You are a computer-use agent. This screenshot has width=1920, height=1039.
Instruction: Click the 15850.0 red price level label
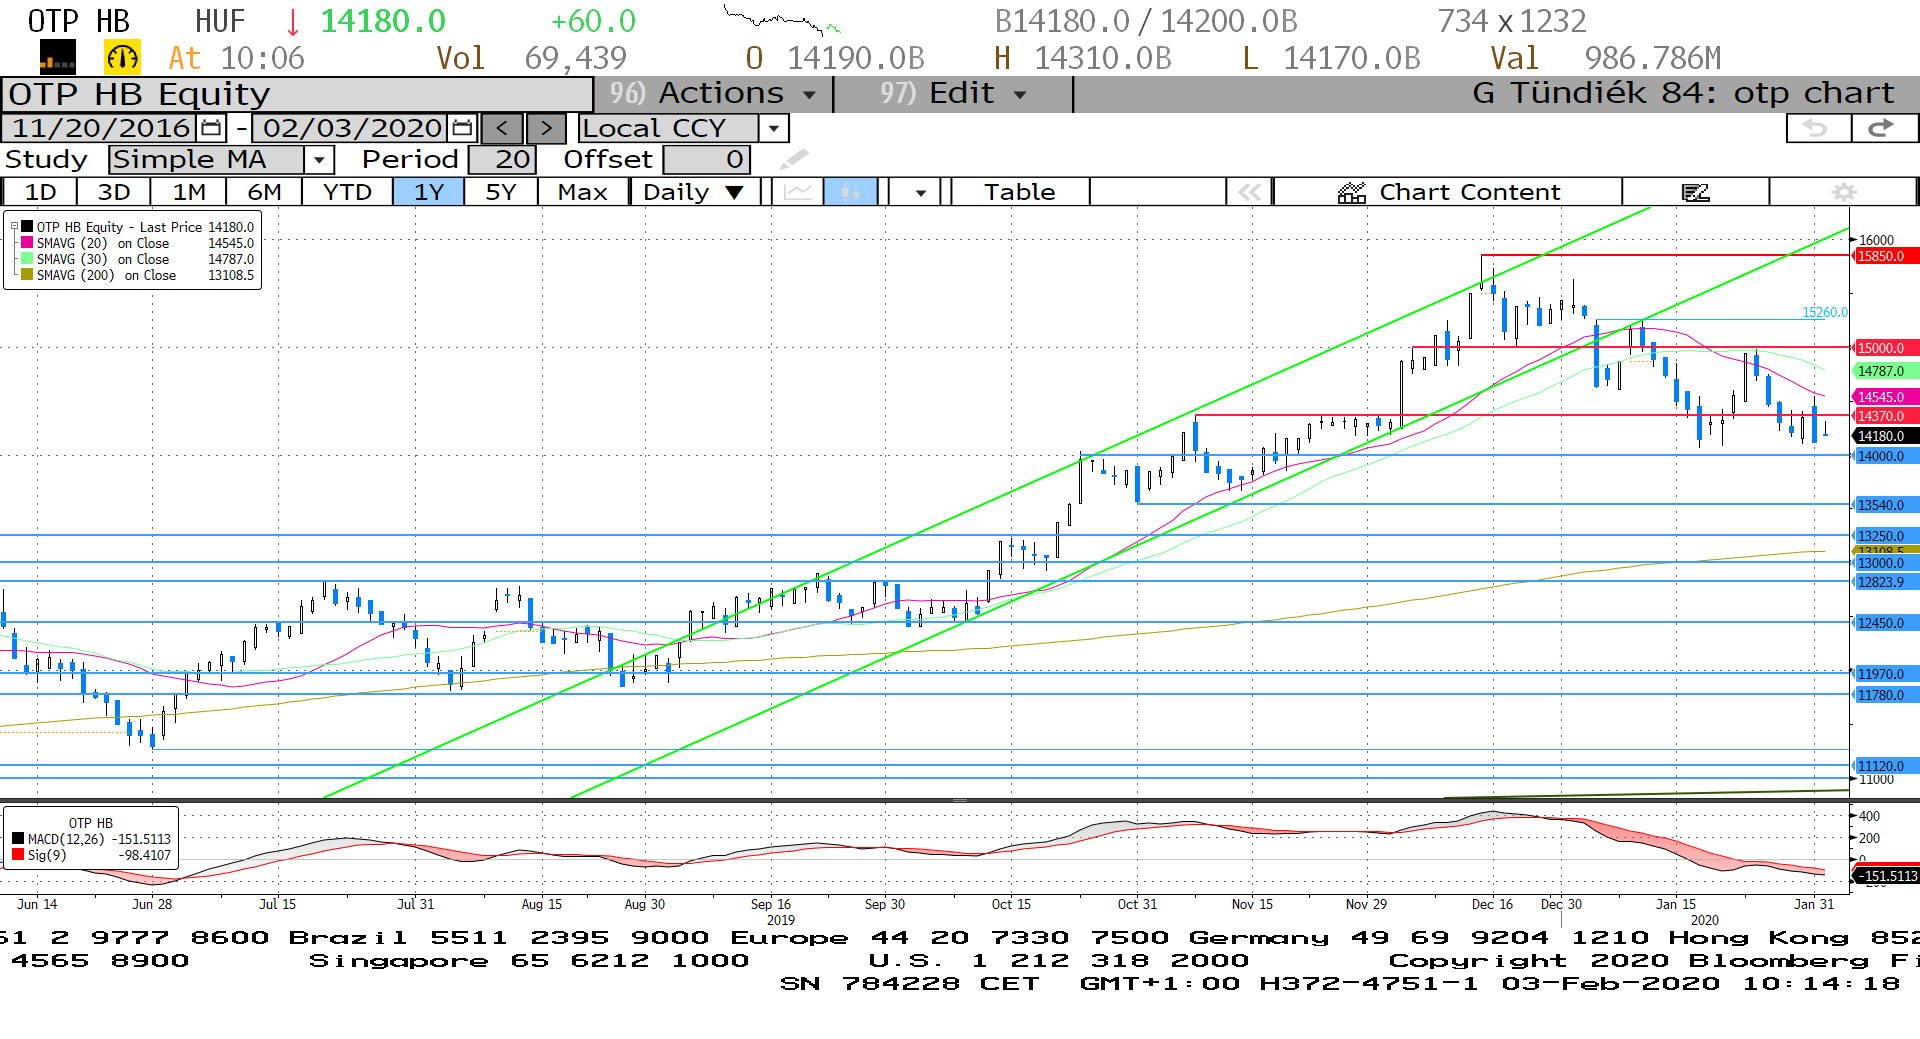pos(1884,256)
